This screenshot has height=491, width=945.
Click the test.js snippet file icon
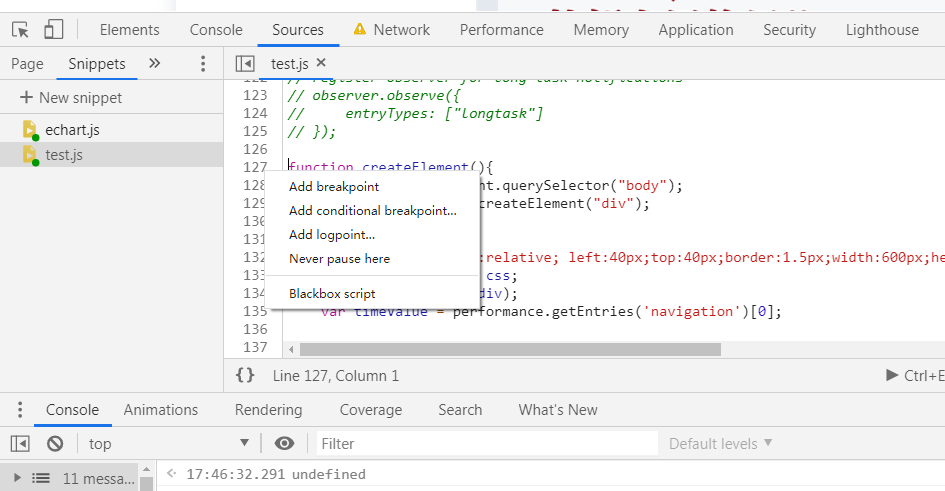point(30,154)
